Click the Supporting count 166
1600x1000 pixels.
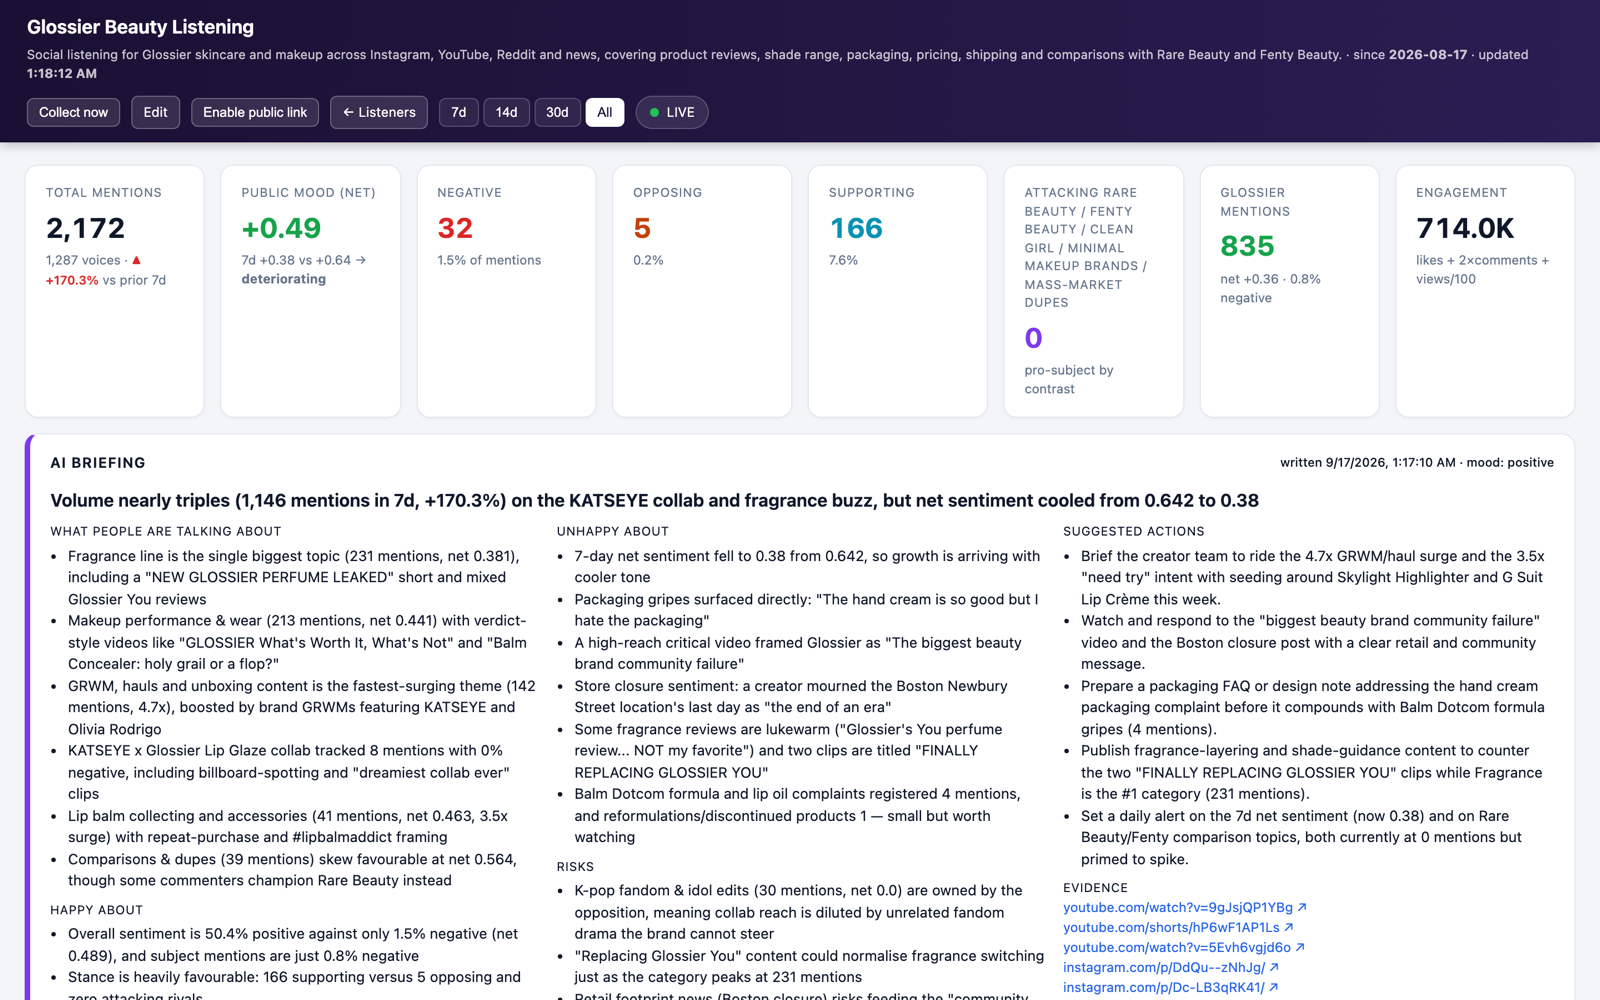(856, 228)
